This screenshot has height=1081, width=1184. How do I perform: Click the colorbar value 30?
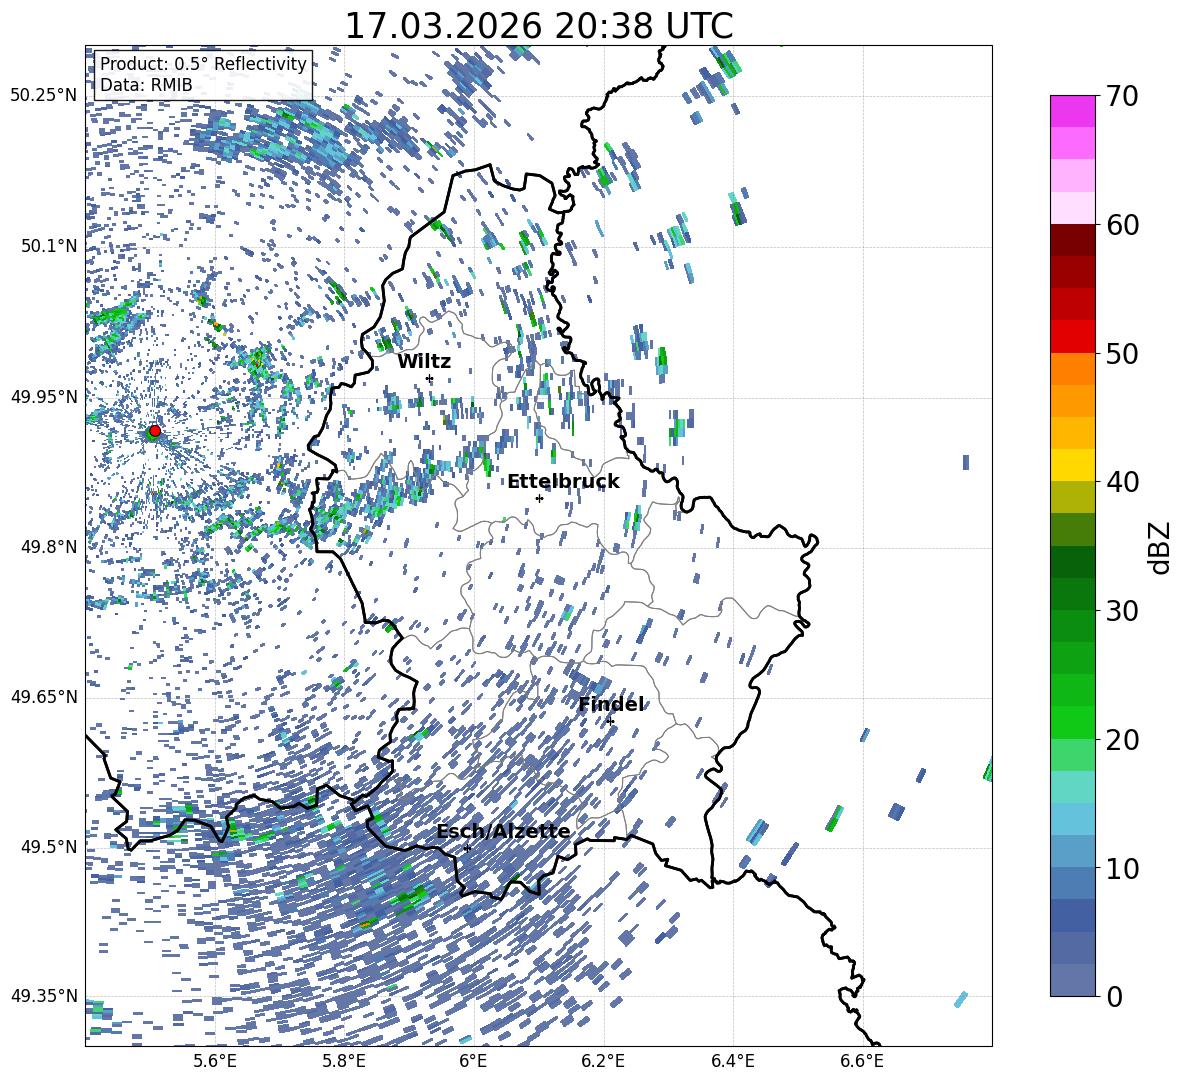tap(1121, 611)
